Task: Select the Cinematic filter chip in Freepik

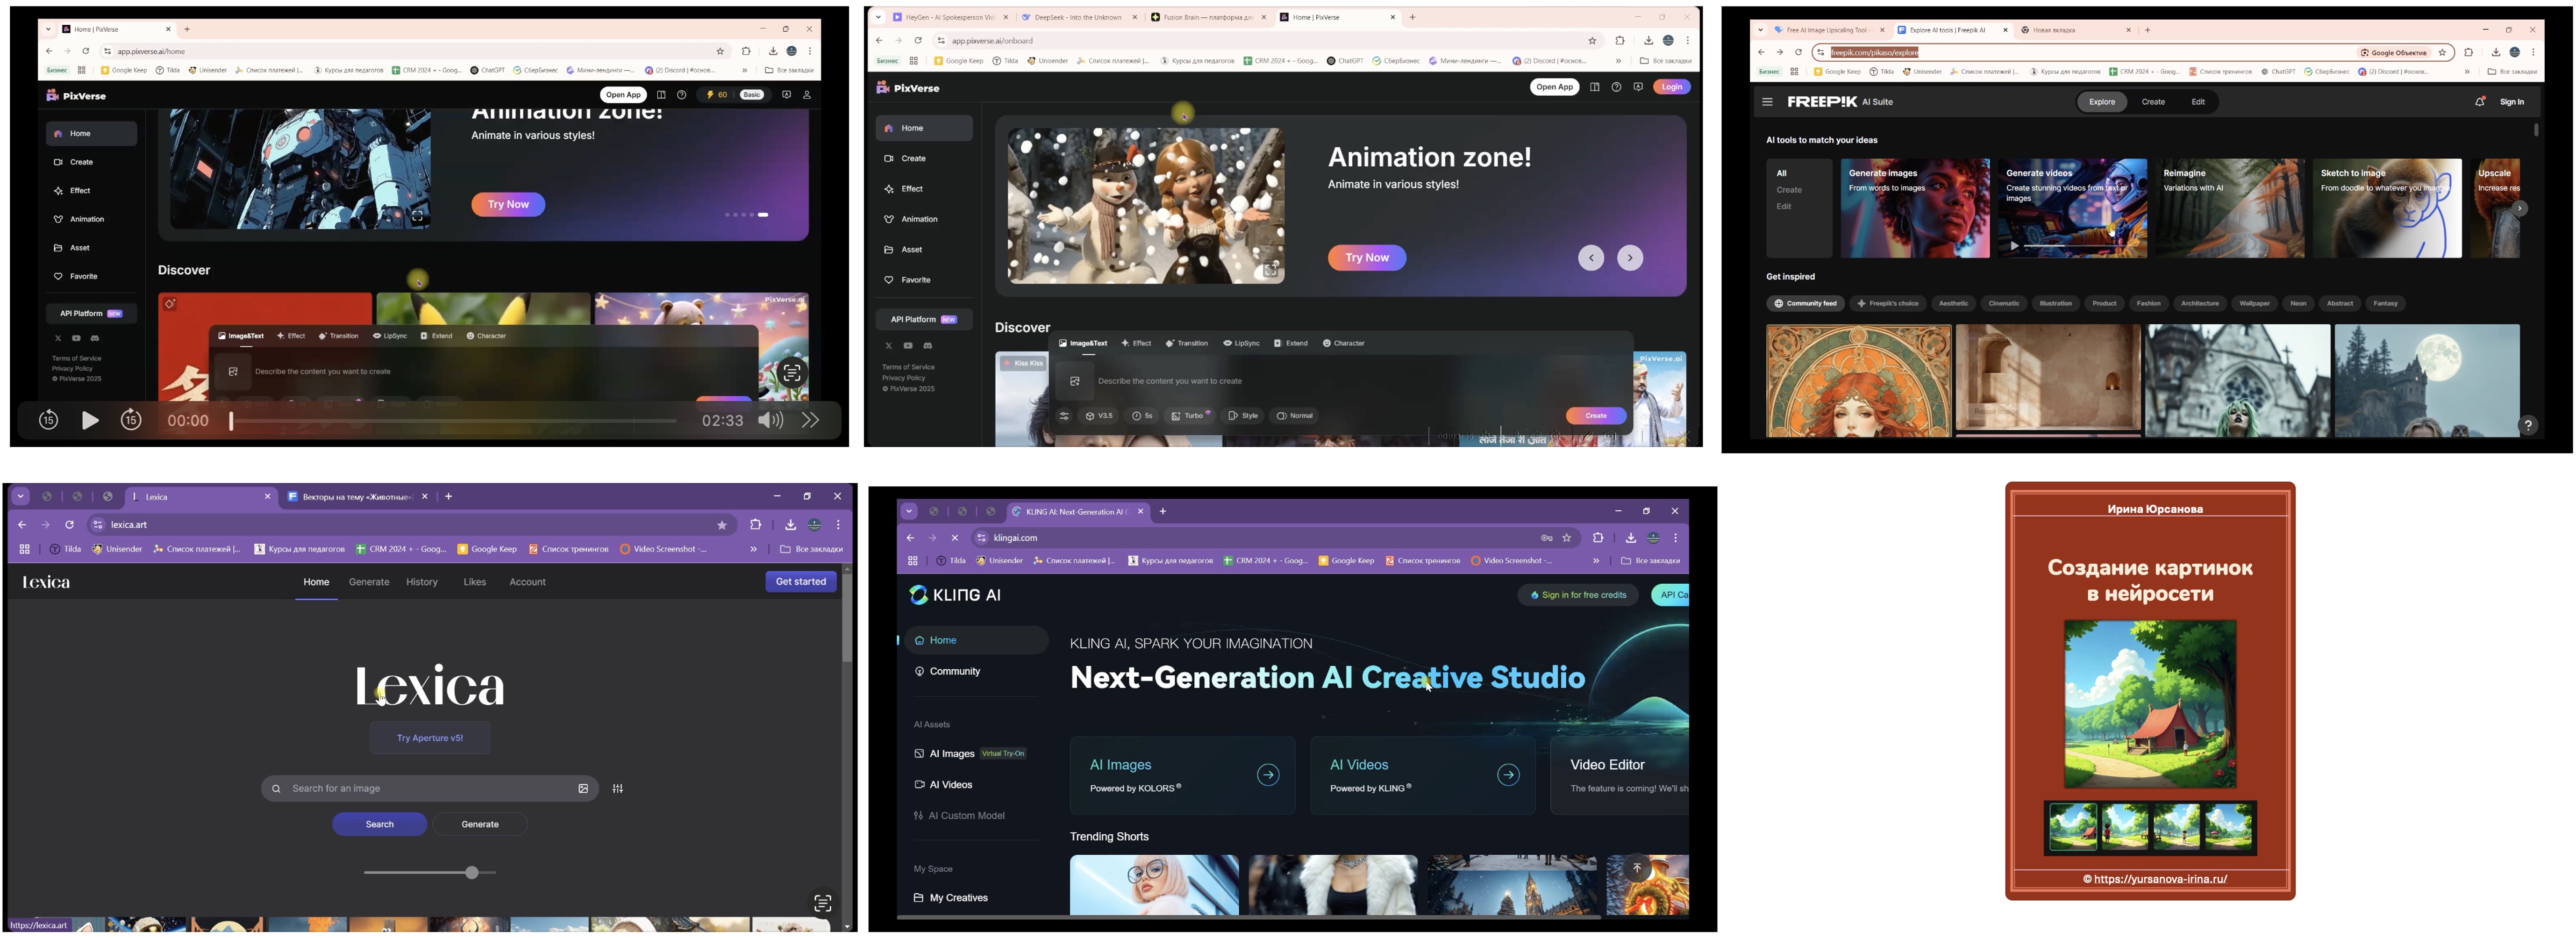Action: [2004, 304]
